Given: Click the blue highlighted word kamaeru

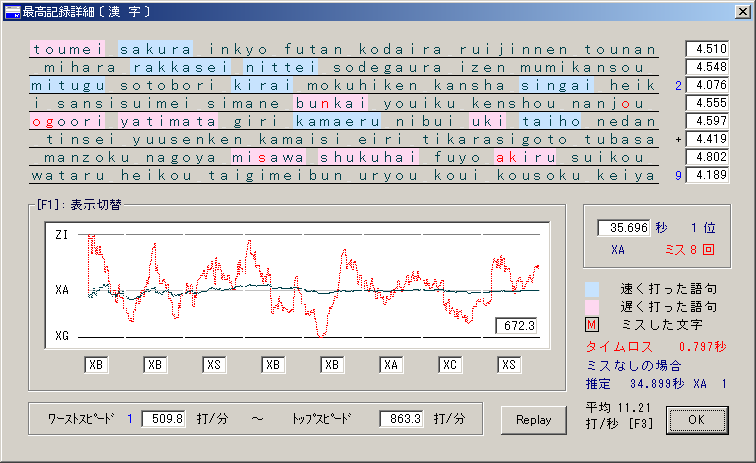Looking at the screenshot, I should [x=337, y=122].
